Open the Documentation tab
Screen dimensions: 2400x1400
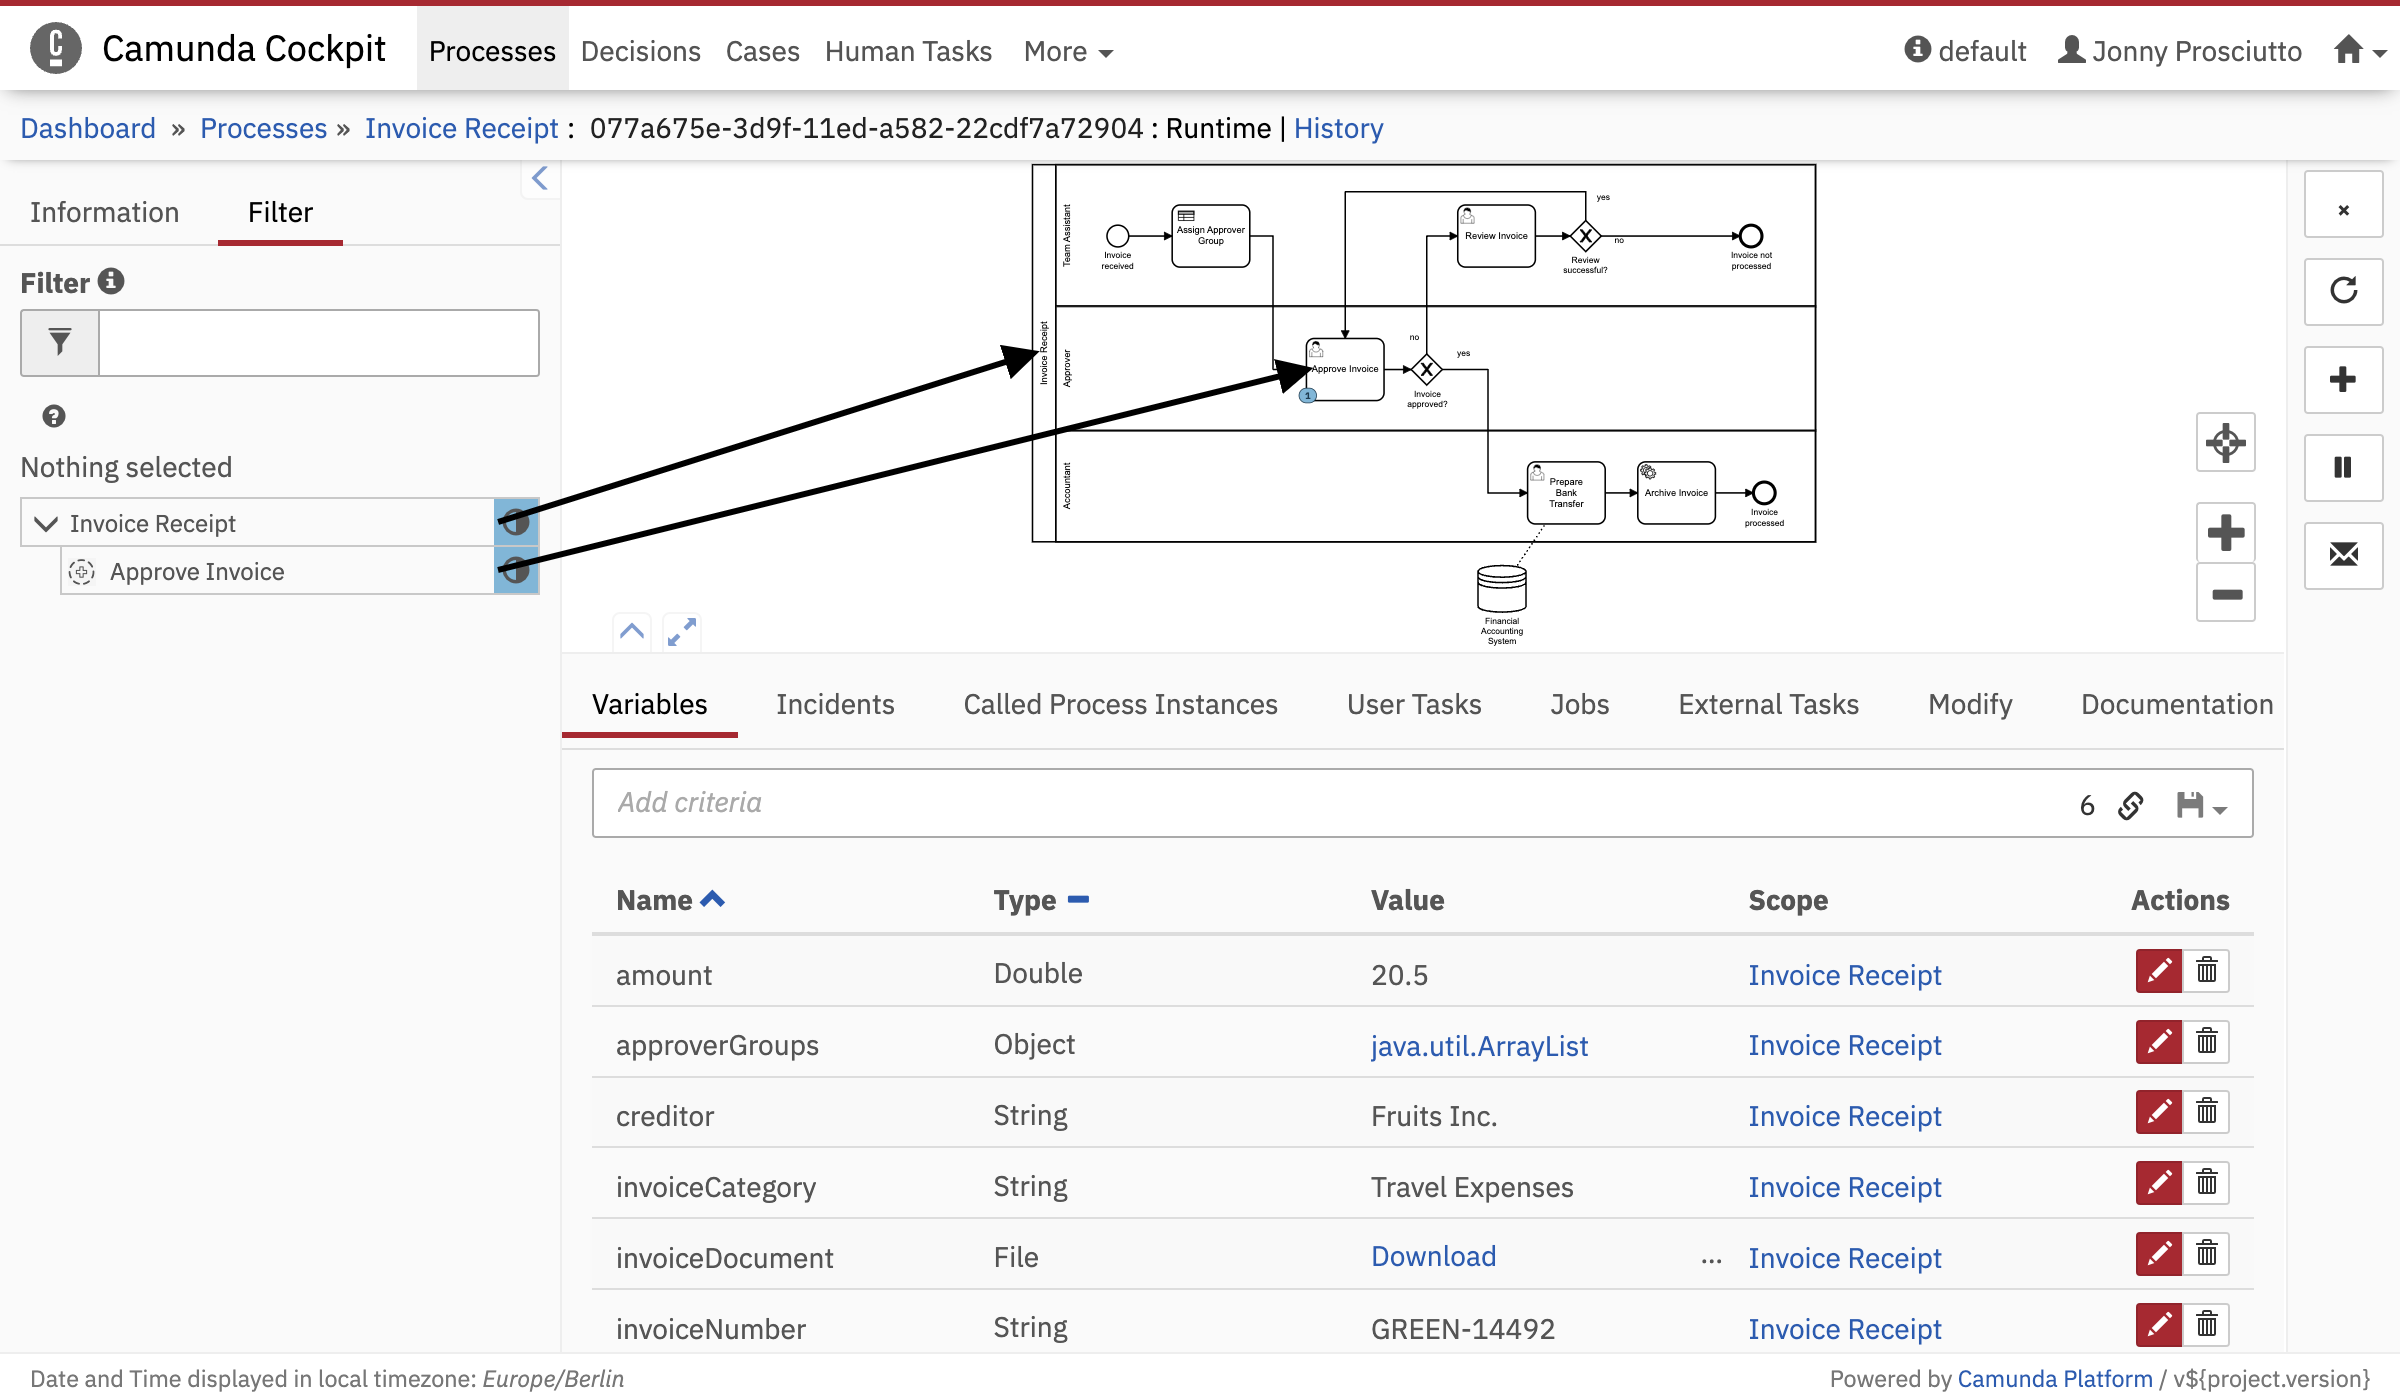click(2177, 704)
